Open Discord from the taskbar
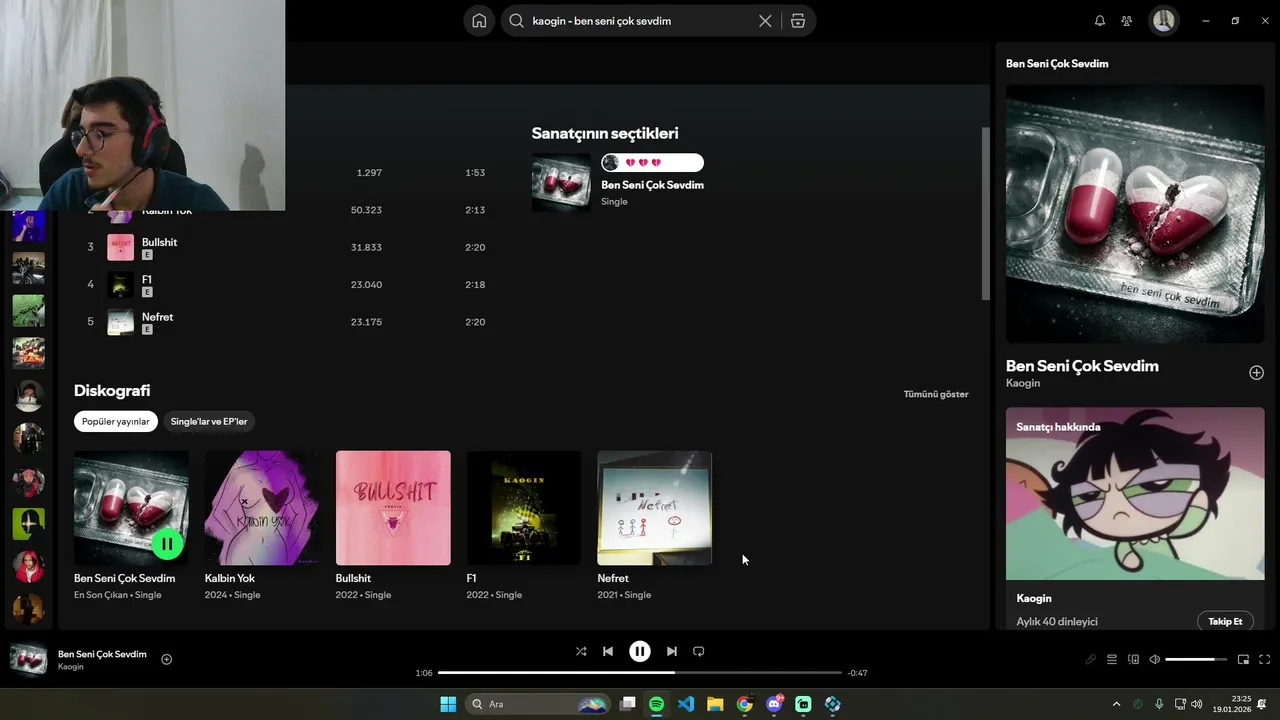Screen dimensions: 1280x720 [x=774, y=704]
